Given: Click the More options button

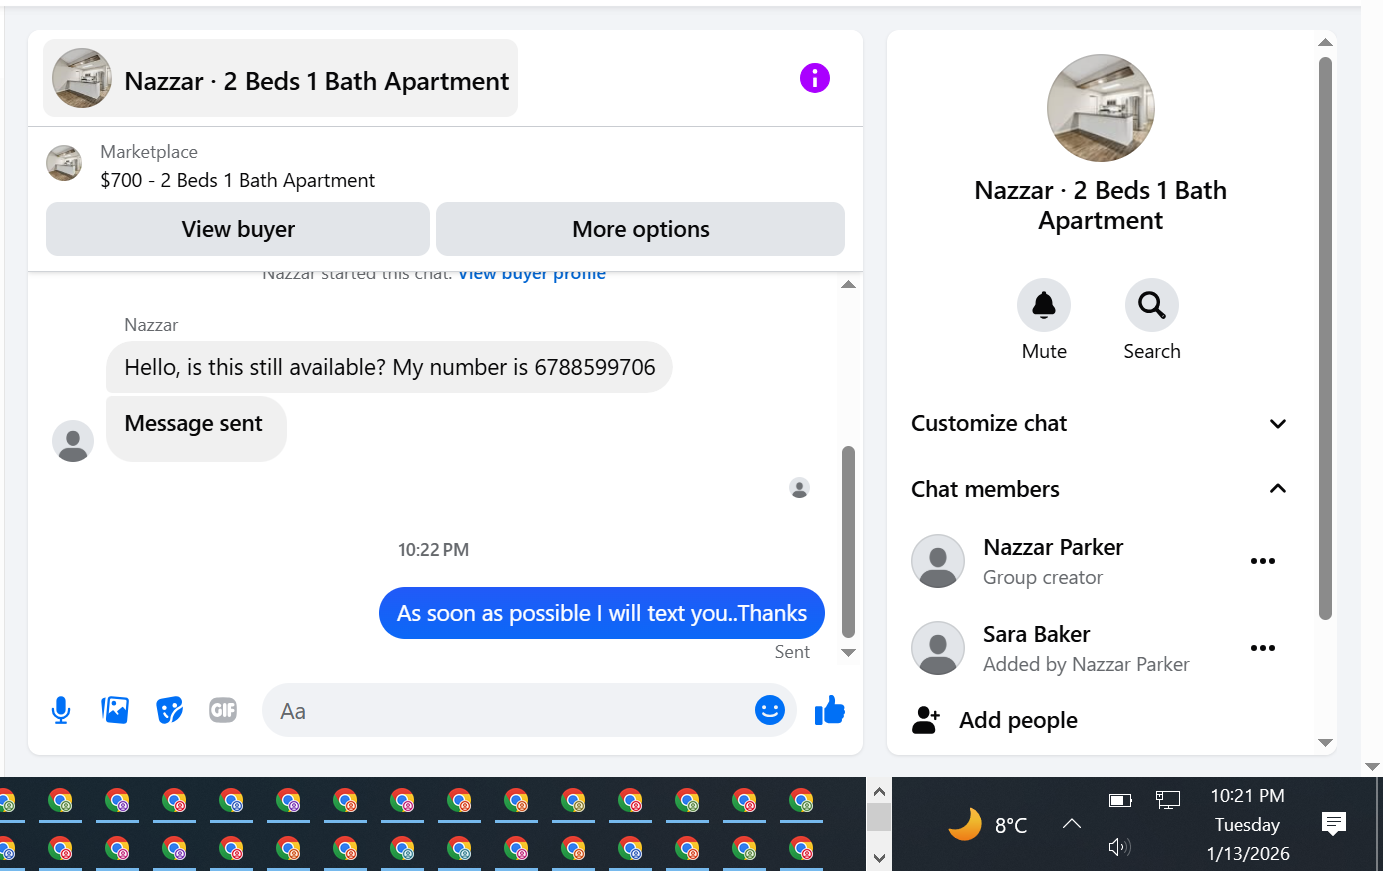Looking at the screenshot, I should pyautogui.click(x=640, y=229).
